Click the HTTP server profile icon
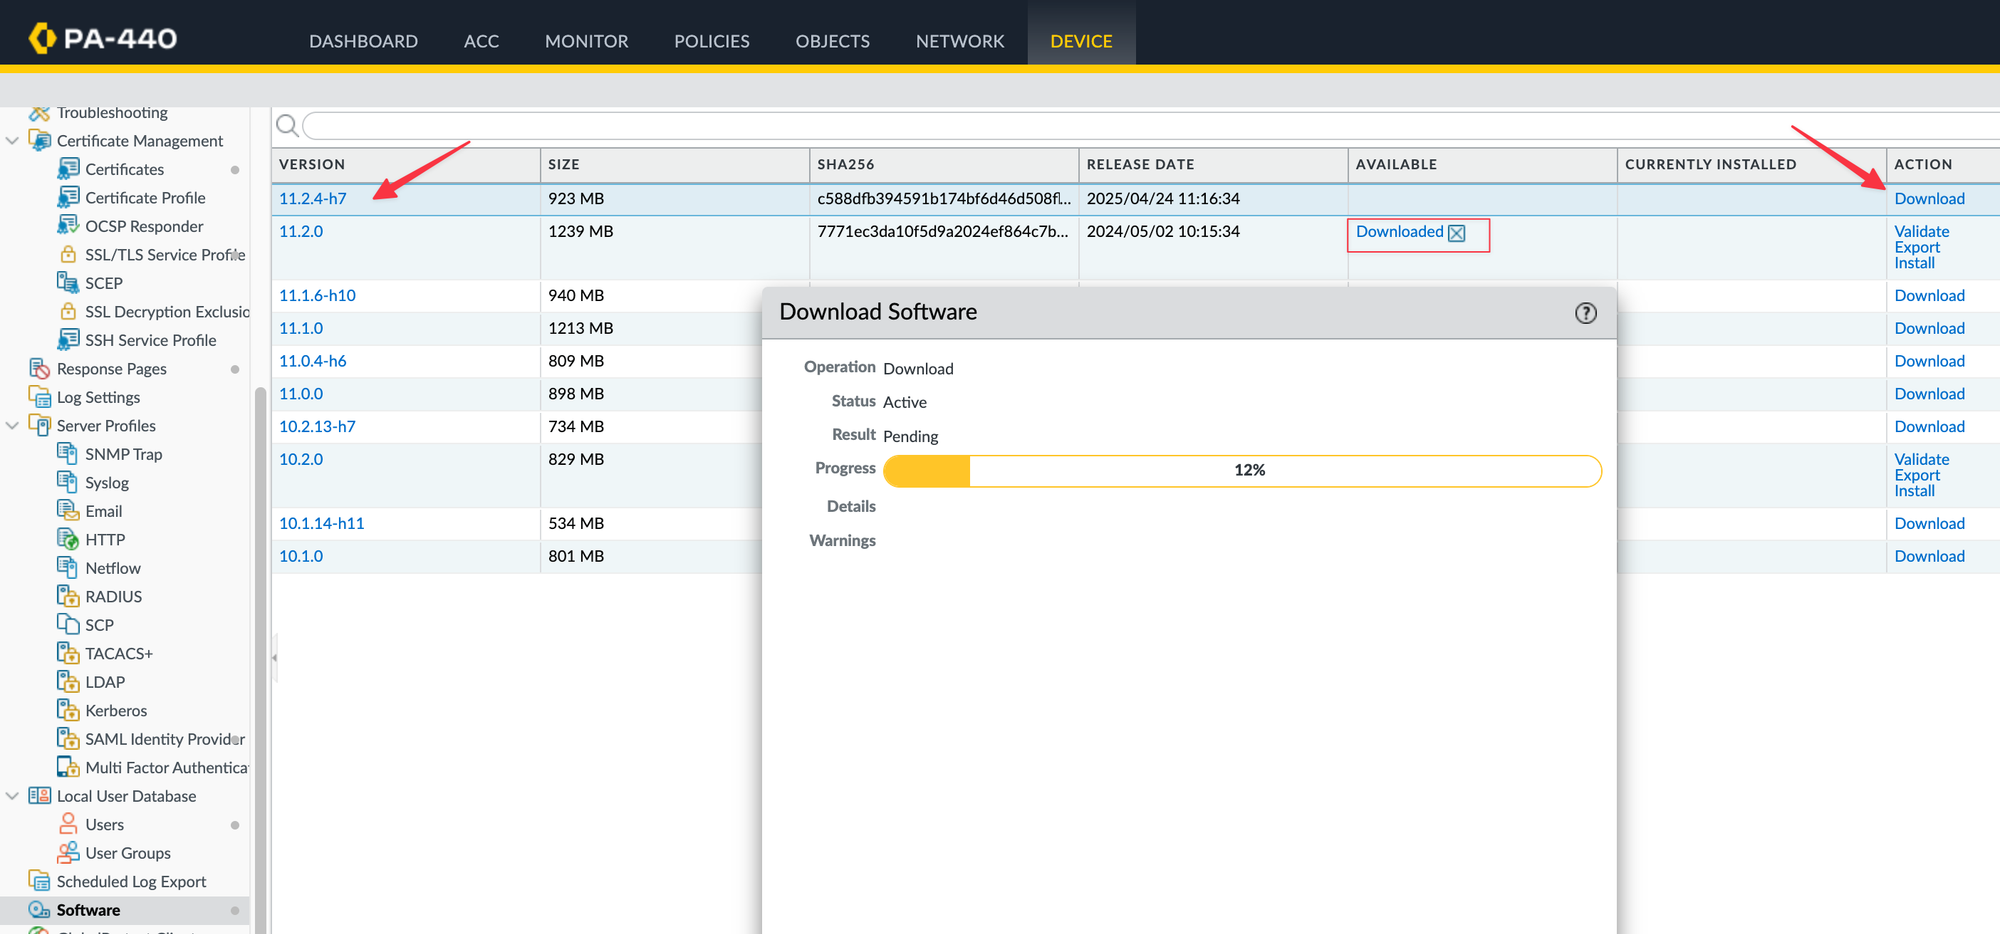The height and width of the screenshot is (934, 2000). tap(68, 539)
